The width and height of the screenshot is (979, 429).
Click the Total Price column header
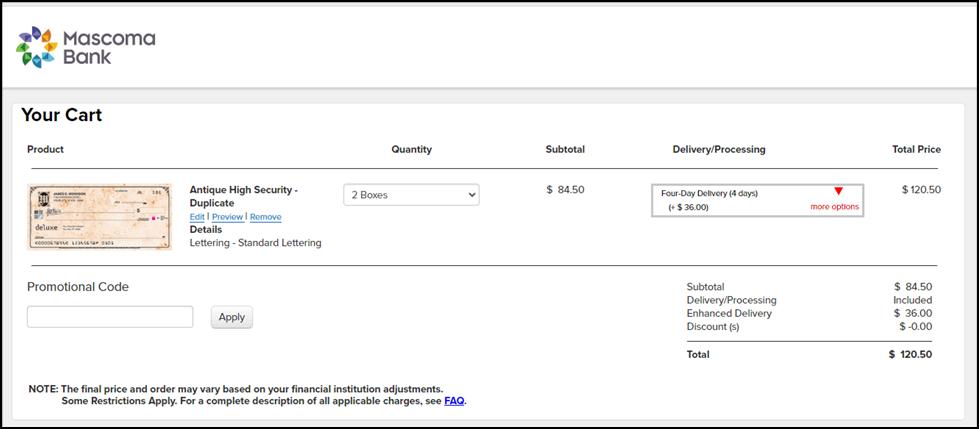click(x=916, y=150)
